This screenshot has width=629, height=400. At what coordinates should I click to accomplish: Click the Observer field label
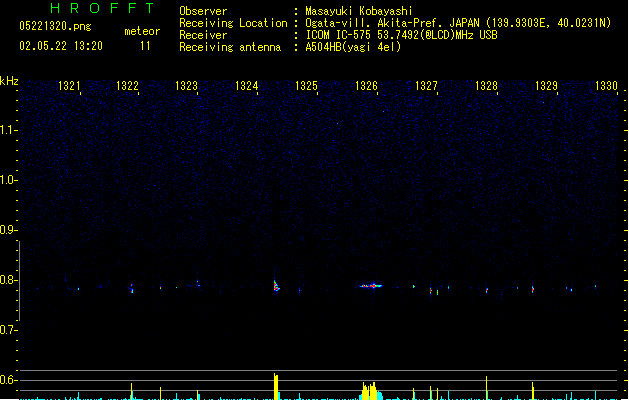pos(203,11)
